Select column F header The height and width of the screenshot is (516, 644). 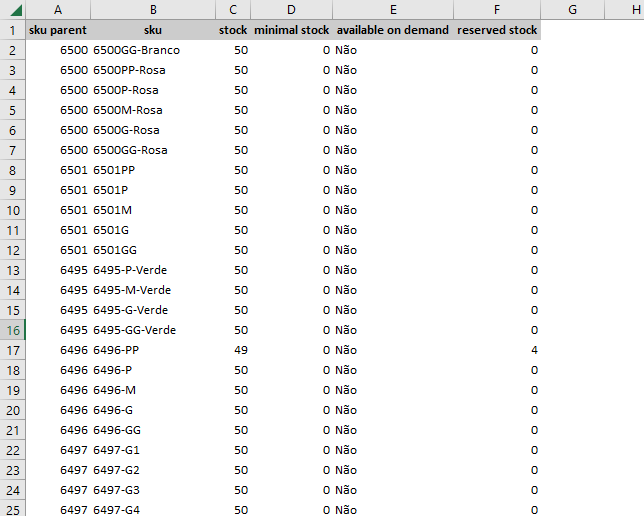pyautogui.click(x=497, y=9)
